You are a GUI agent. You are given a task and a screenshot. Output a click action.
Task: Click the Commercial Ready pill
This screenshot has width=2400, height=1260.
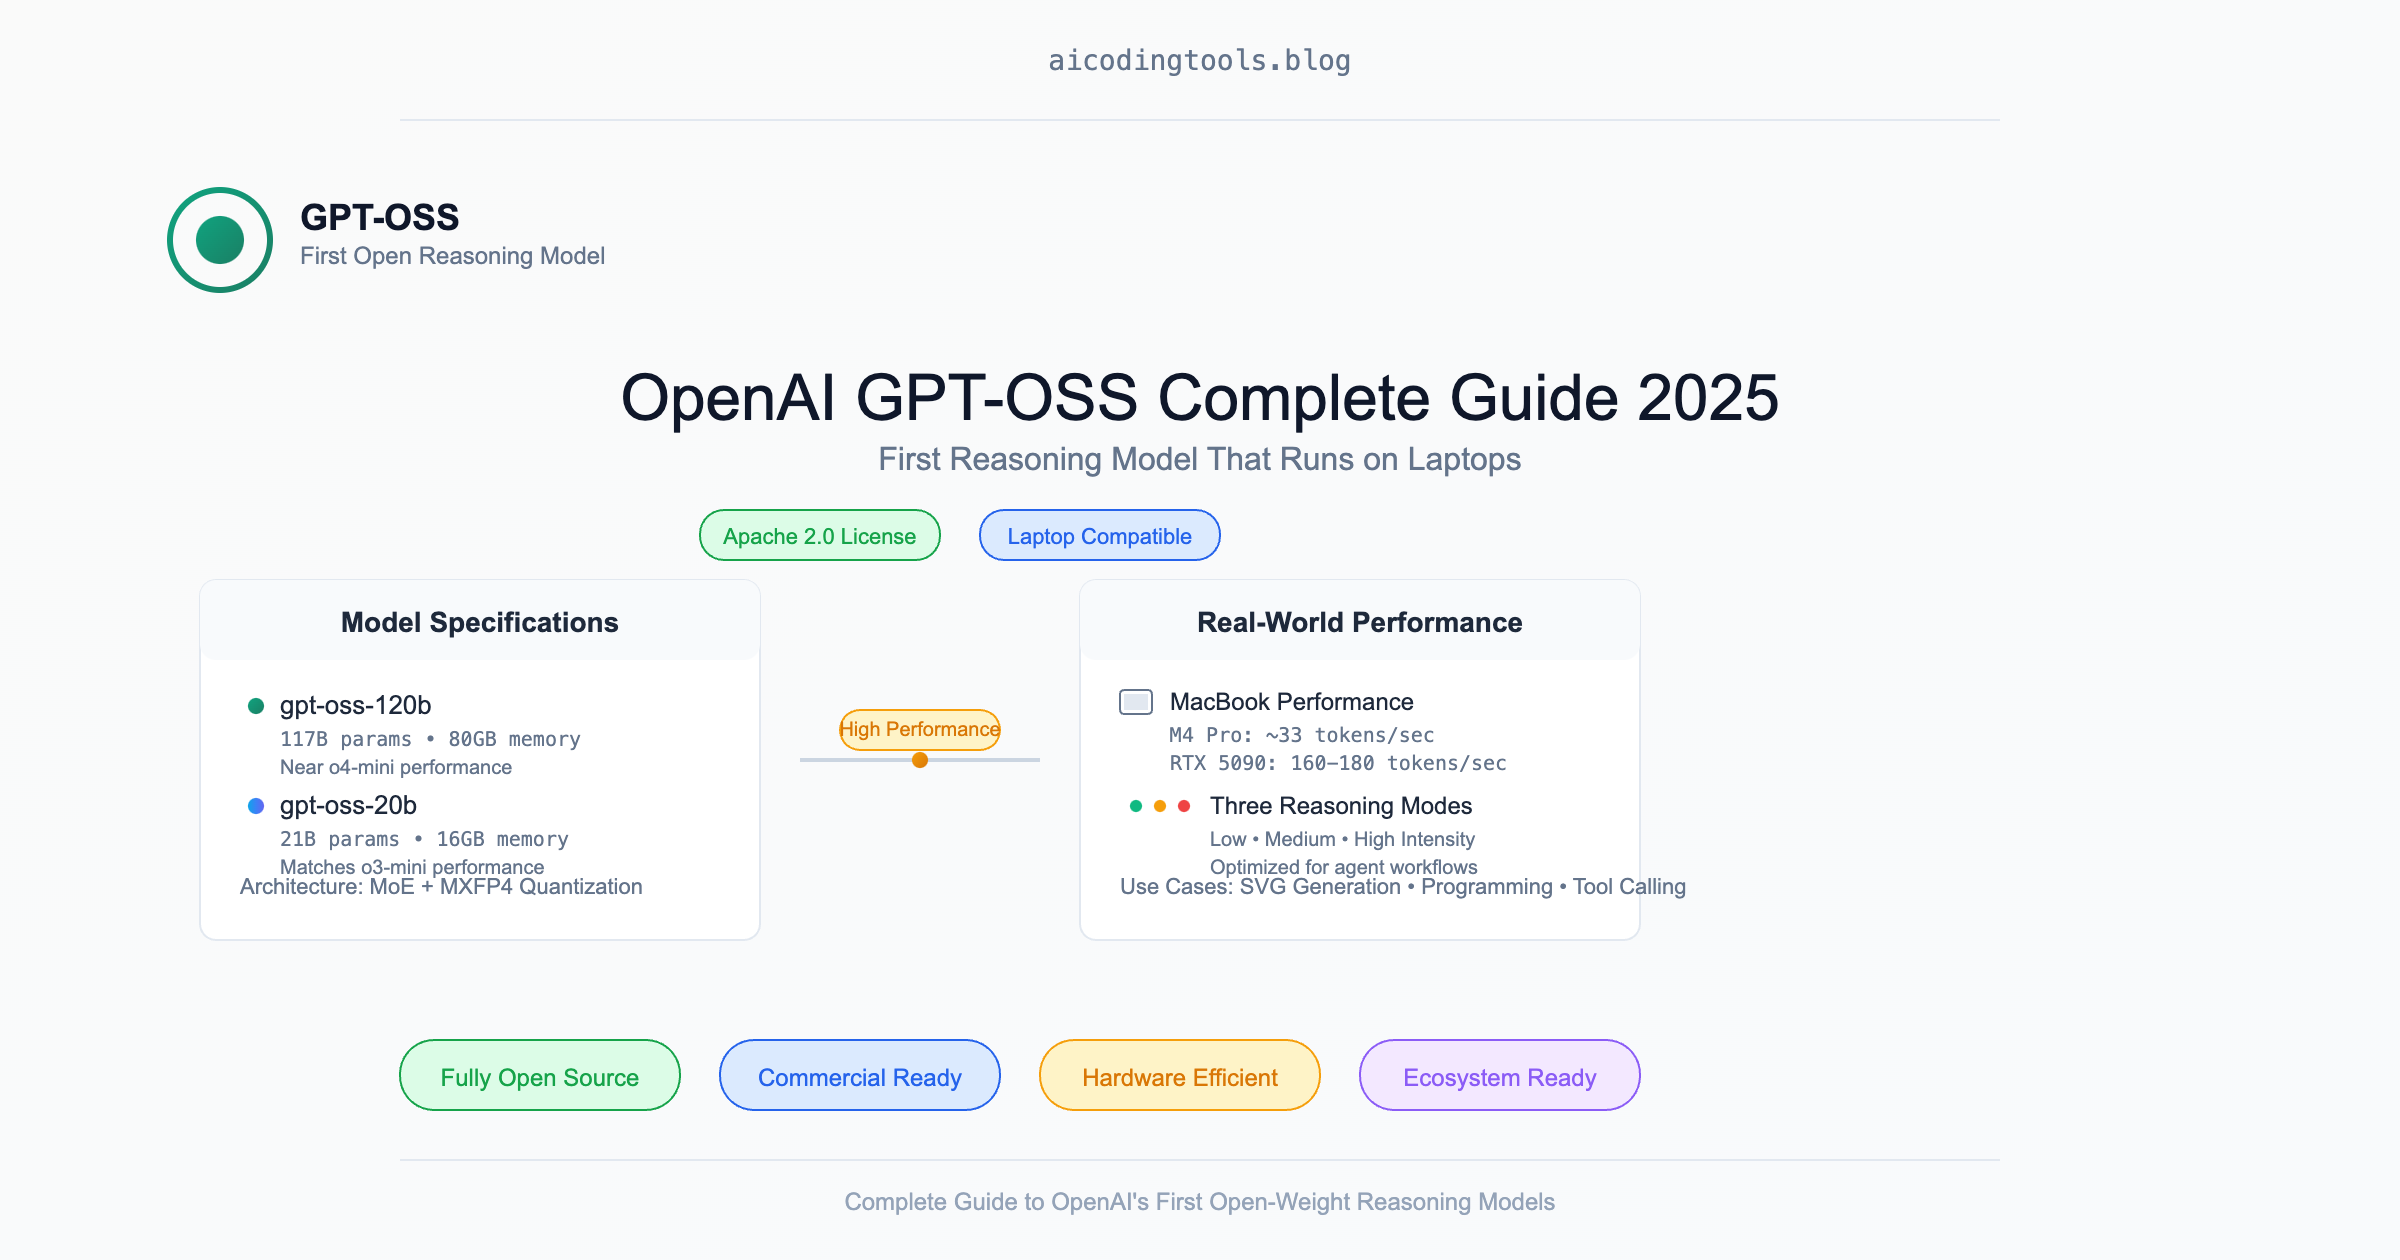coord(860,1075)
